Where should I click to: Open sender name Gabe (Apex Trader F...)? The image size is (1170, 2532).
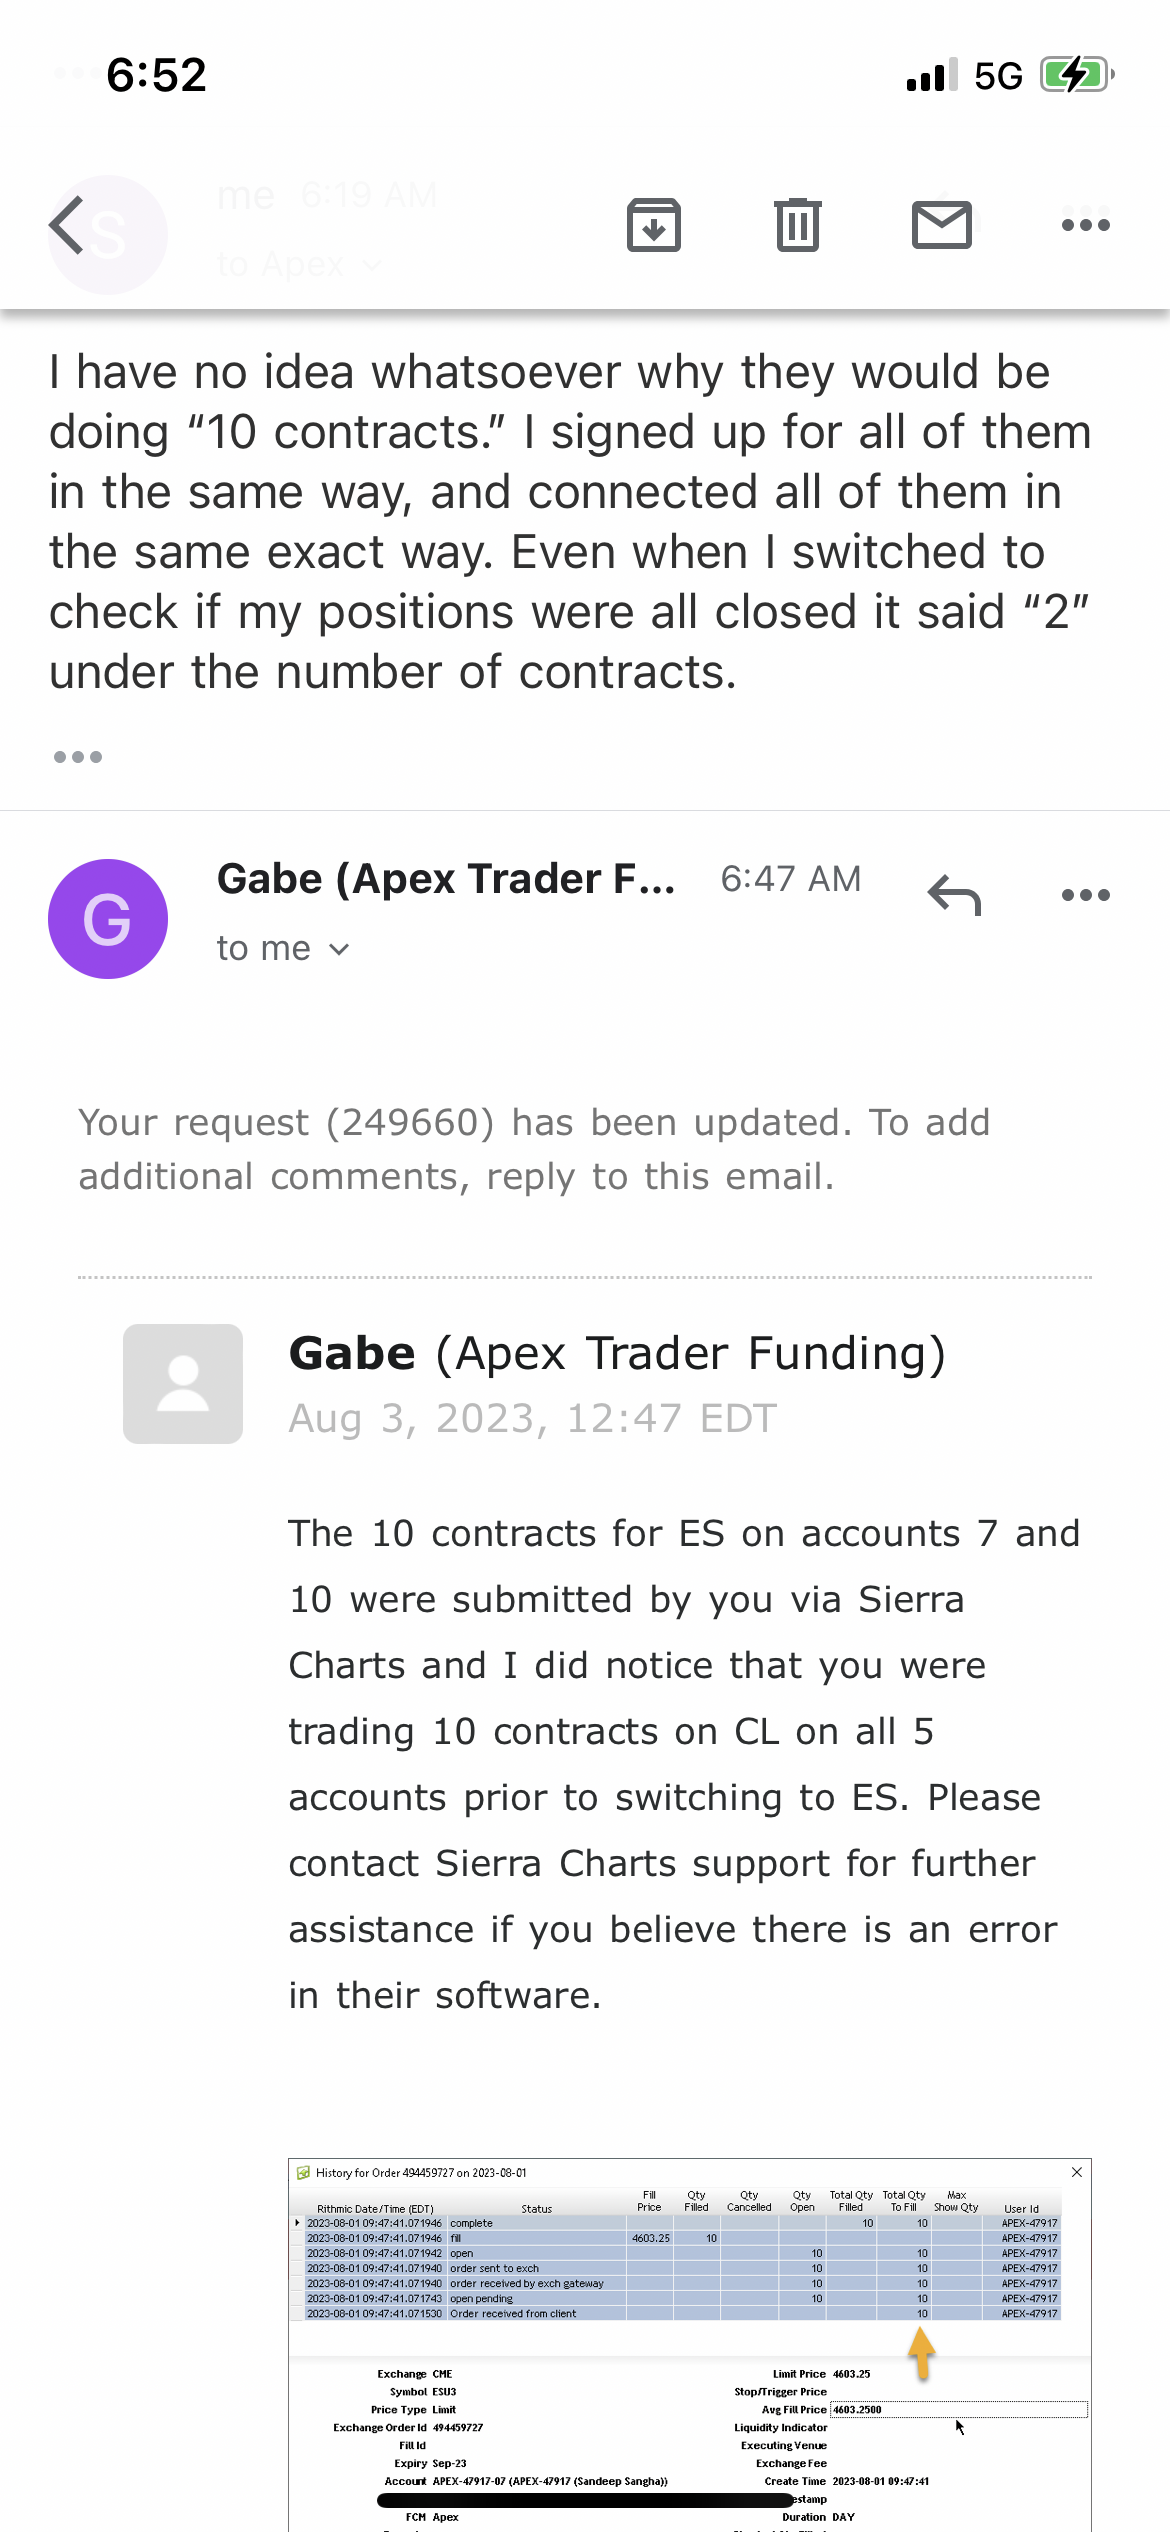click(446, 879)
